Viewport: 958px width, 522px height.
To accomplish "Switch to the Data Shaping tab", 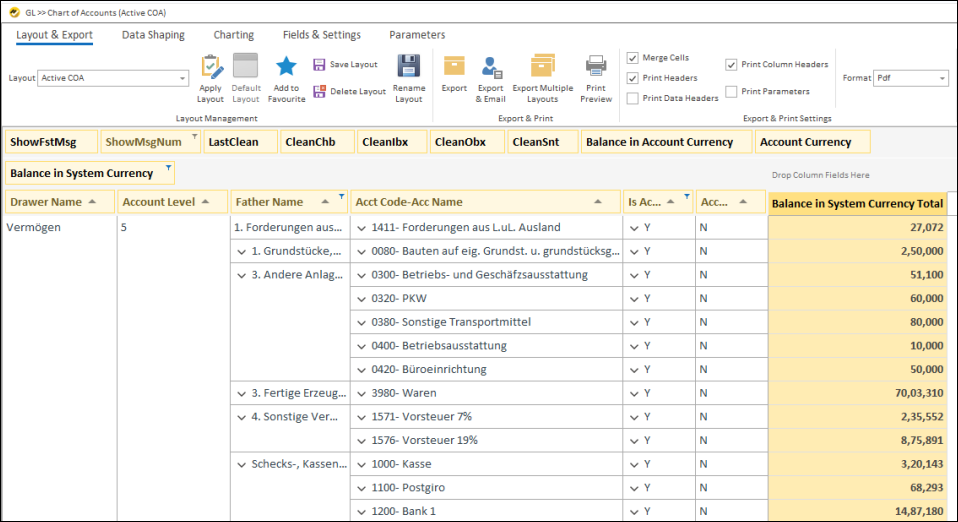I will click(x=153, y=35).
